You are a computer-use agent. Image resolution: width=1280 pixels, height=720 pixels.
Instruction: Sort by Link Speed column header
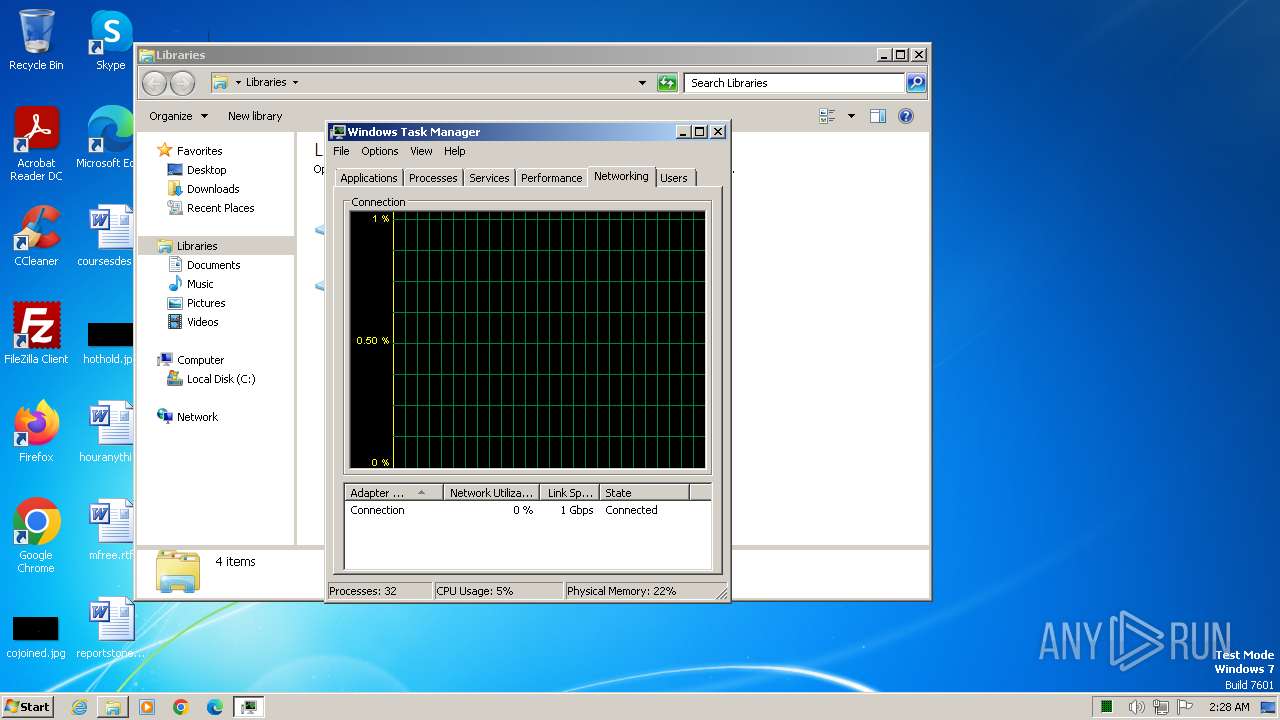570,493
